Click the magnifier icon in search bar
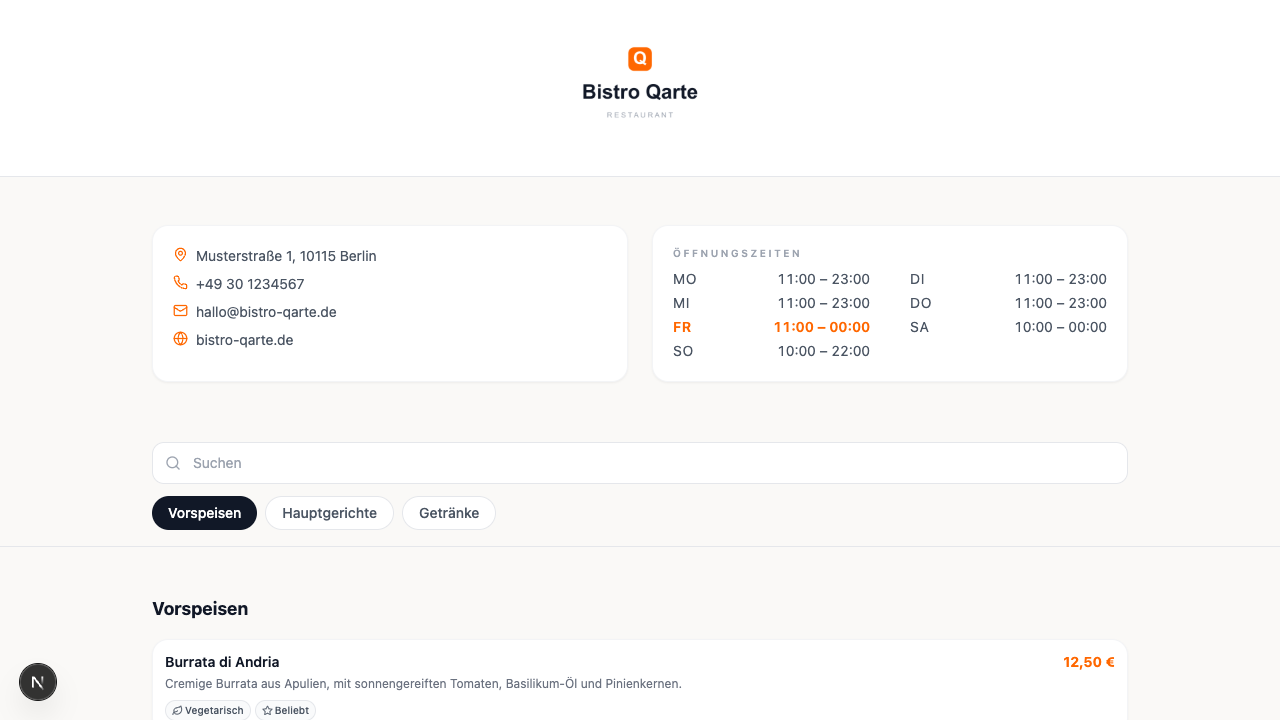 [x=173, y=463]
